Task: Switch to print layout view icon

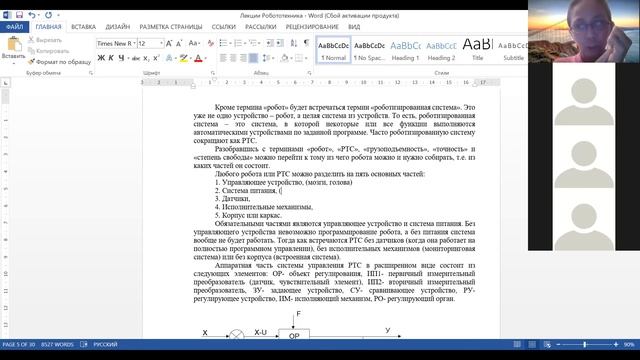Action: click(532, 344)
